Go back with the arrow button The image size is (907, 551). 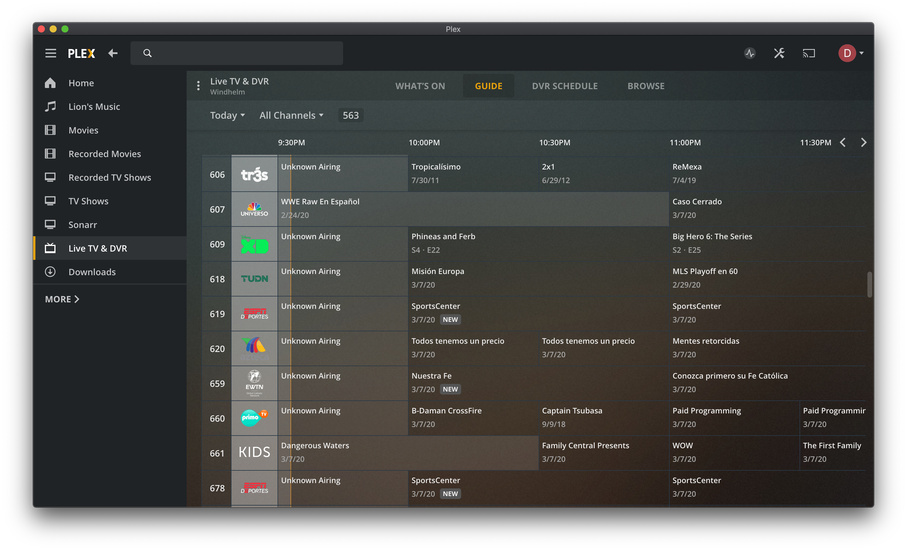tap(113, 53)
